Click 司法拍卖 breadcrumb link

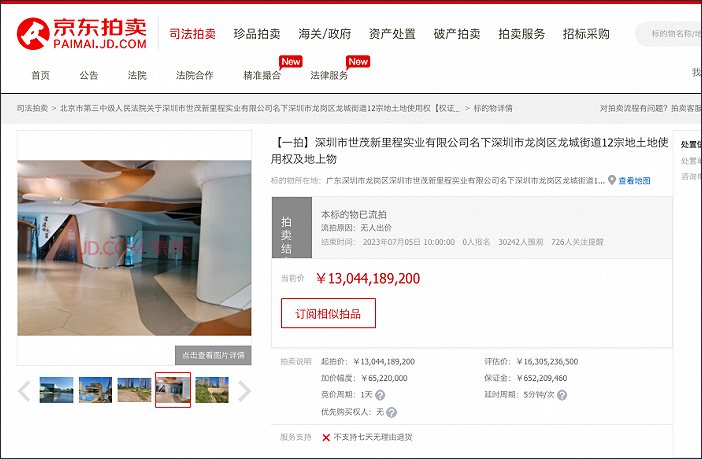[32, 108]
